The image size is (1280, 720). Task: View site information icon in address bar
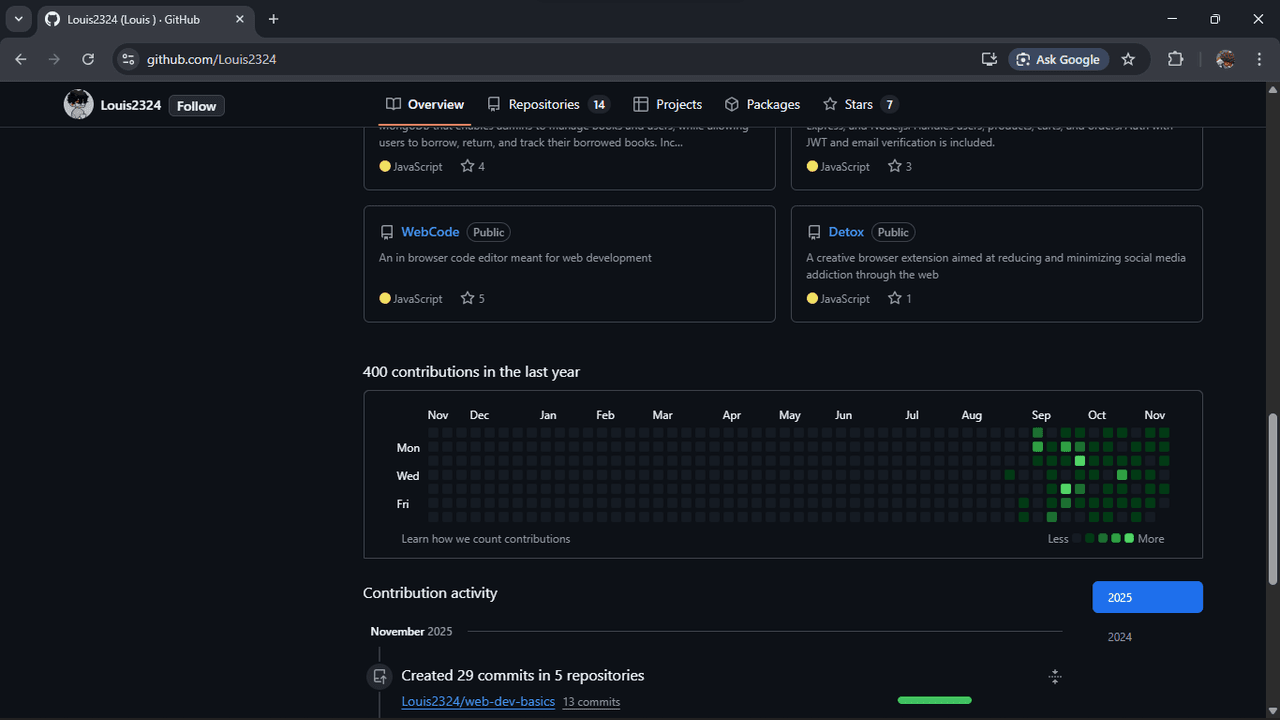(127, 60)
